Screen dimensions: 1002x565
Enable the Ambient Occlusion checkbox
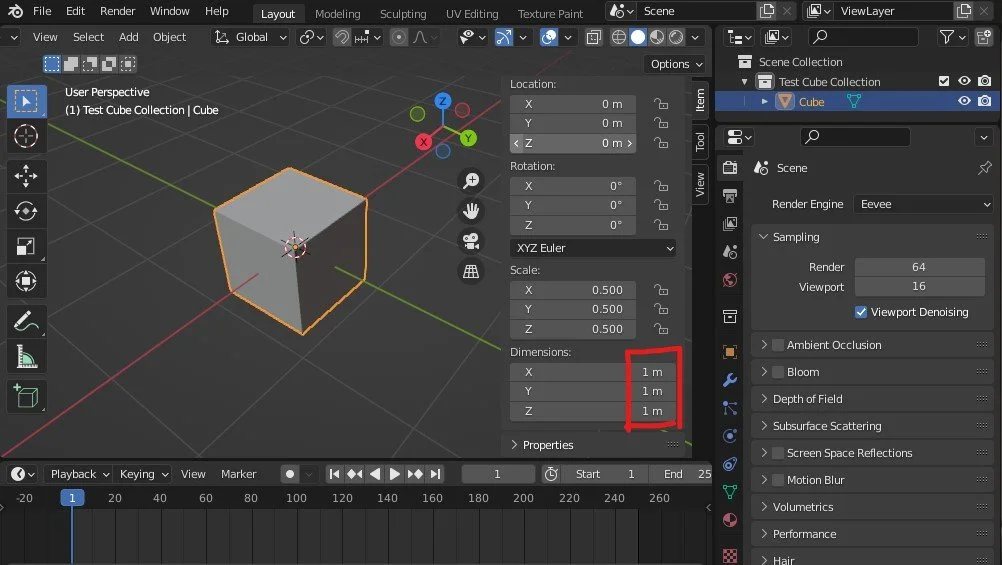tap(778, 345)
